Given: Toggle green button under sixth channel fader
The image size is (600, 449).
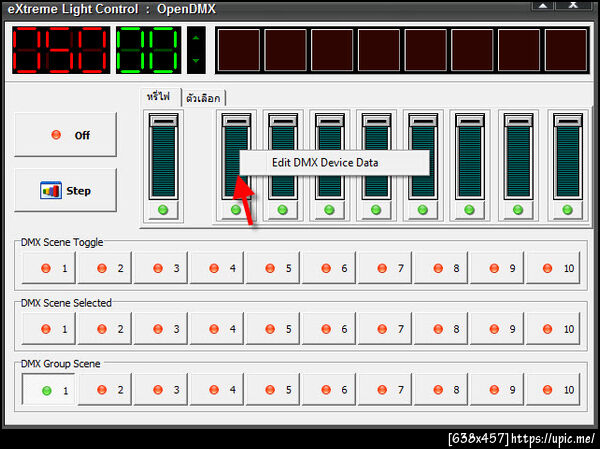Looking at the screenshot, I should click(x=470, y=210).
